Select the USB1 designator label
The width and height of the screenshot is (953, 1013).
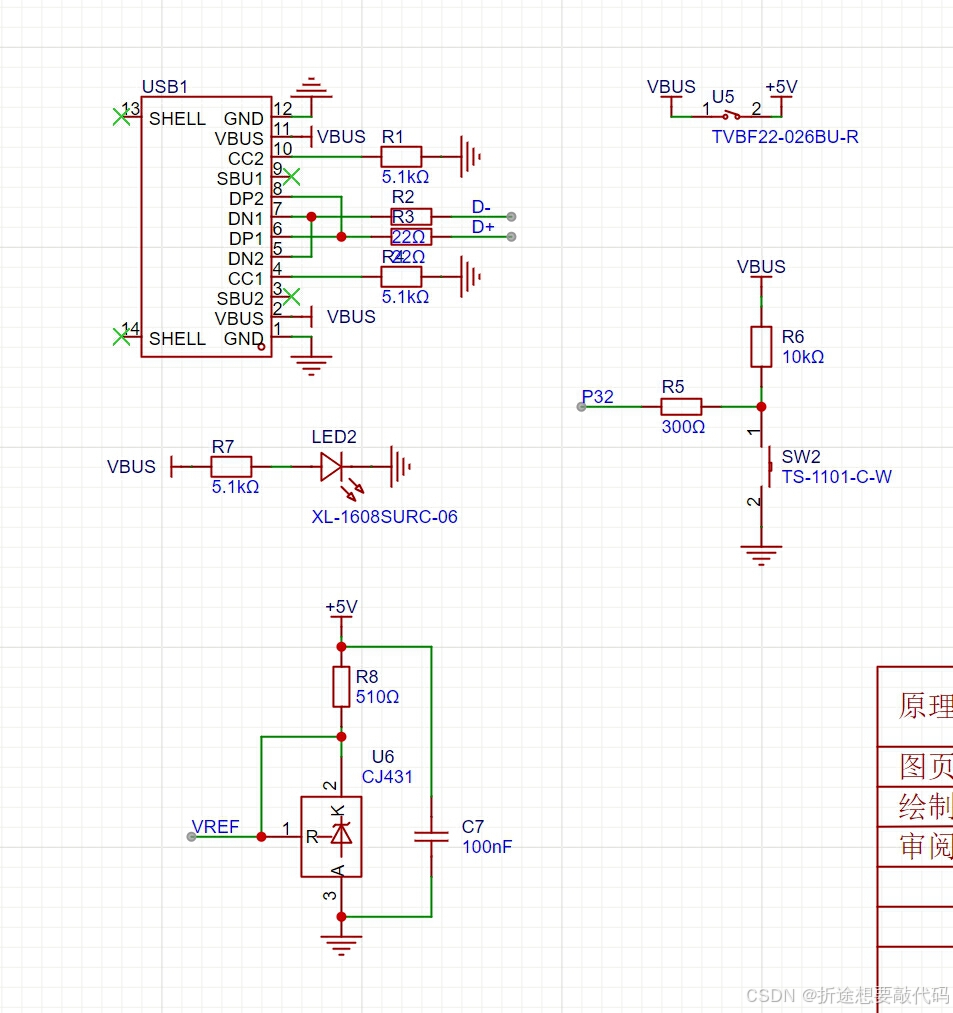165,87
